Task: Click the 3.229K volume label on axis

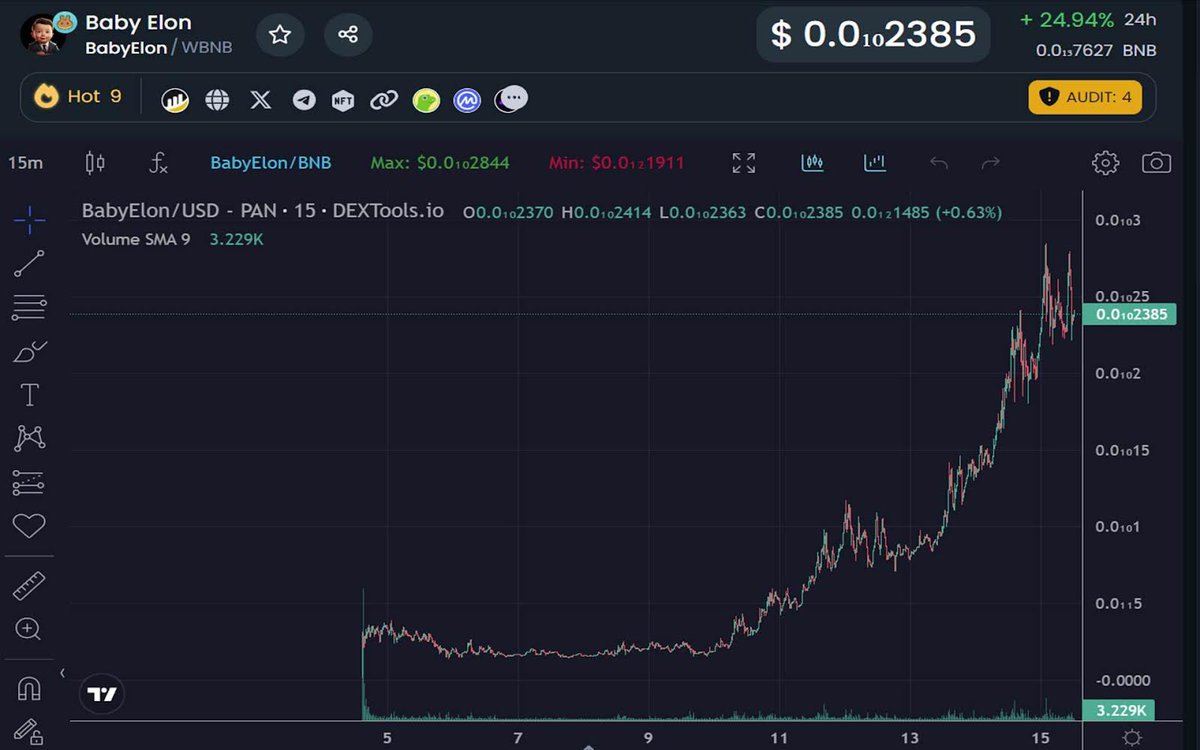Action: pos(1120,711)
